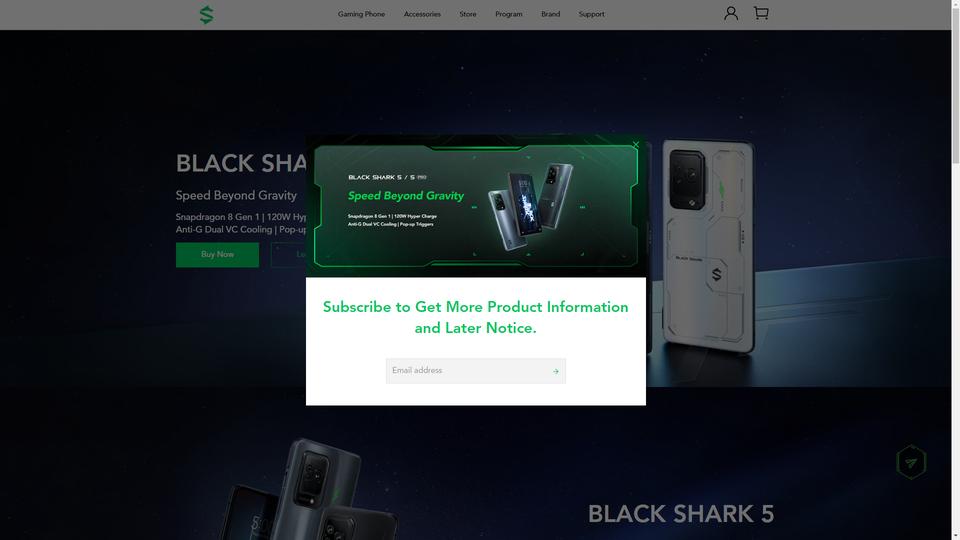Open the user account icon

click(x=730, y=13)
